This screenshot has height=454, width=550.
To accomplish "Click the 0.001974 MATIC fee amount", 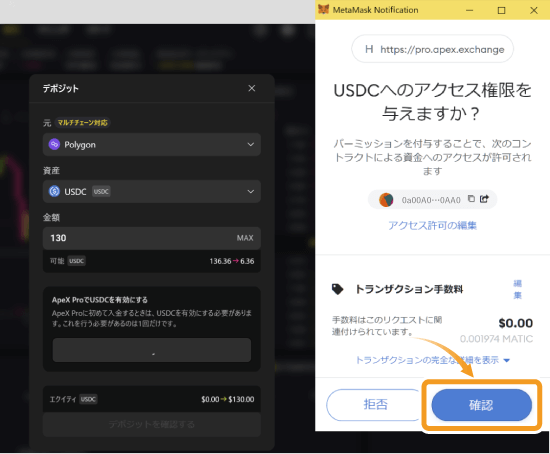I will pos(496,339).
